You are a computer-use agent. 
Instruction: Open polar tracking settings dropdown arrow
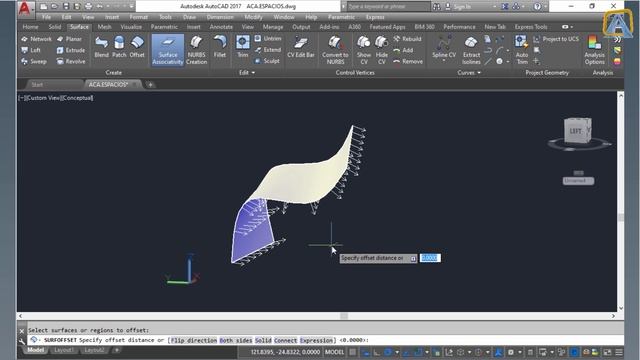pos(397,352)
